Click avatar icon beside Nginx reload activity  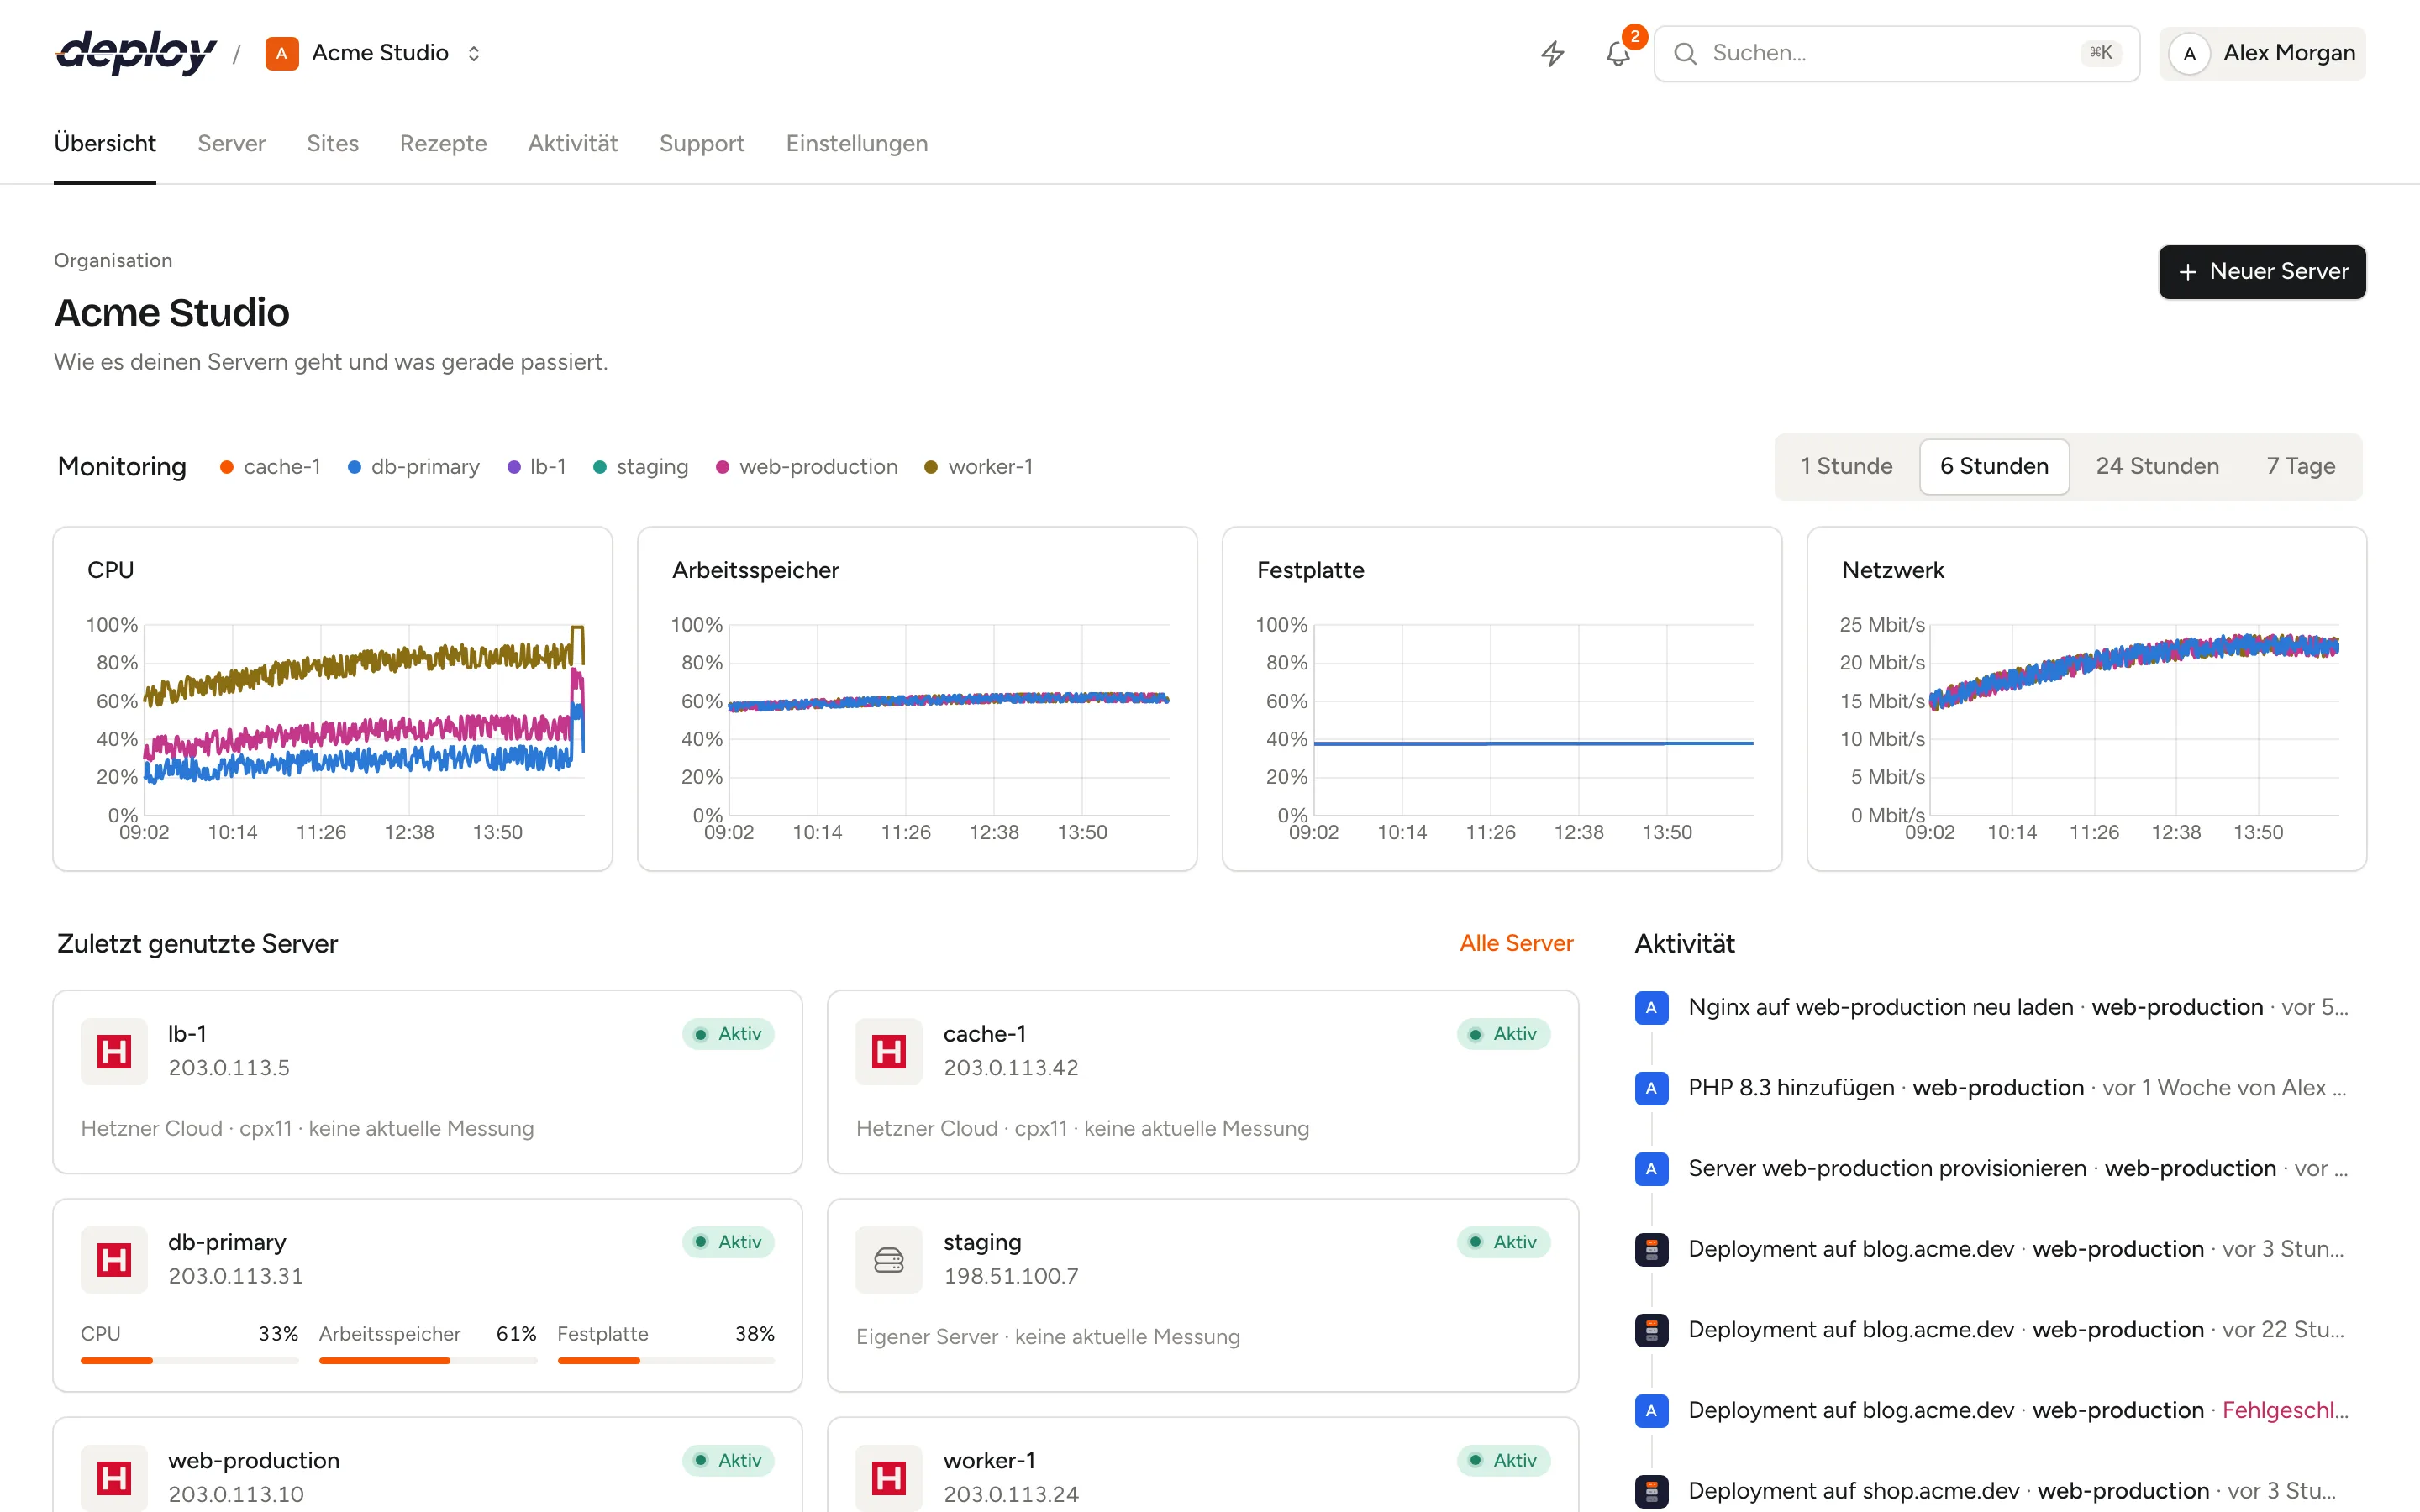point(1651,1007)
